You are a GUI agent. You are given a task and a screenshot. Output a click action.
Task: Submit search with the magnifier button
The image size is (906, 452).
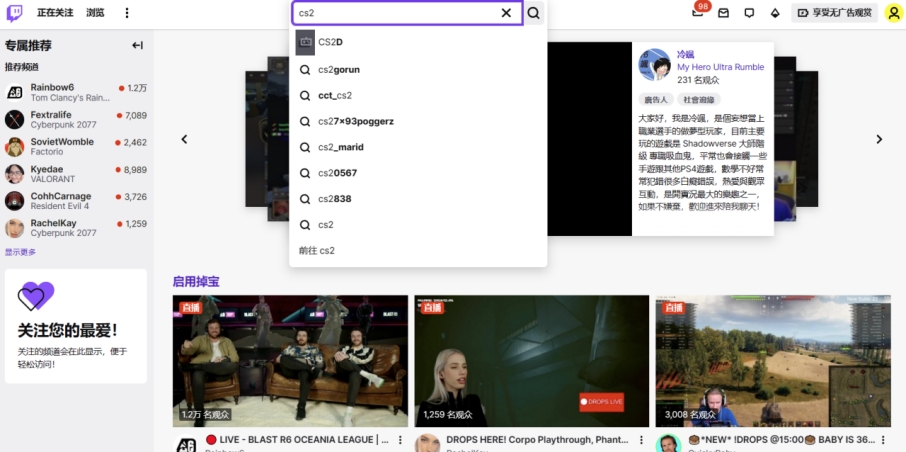[x=534, y=13]
